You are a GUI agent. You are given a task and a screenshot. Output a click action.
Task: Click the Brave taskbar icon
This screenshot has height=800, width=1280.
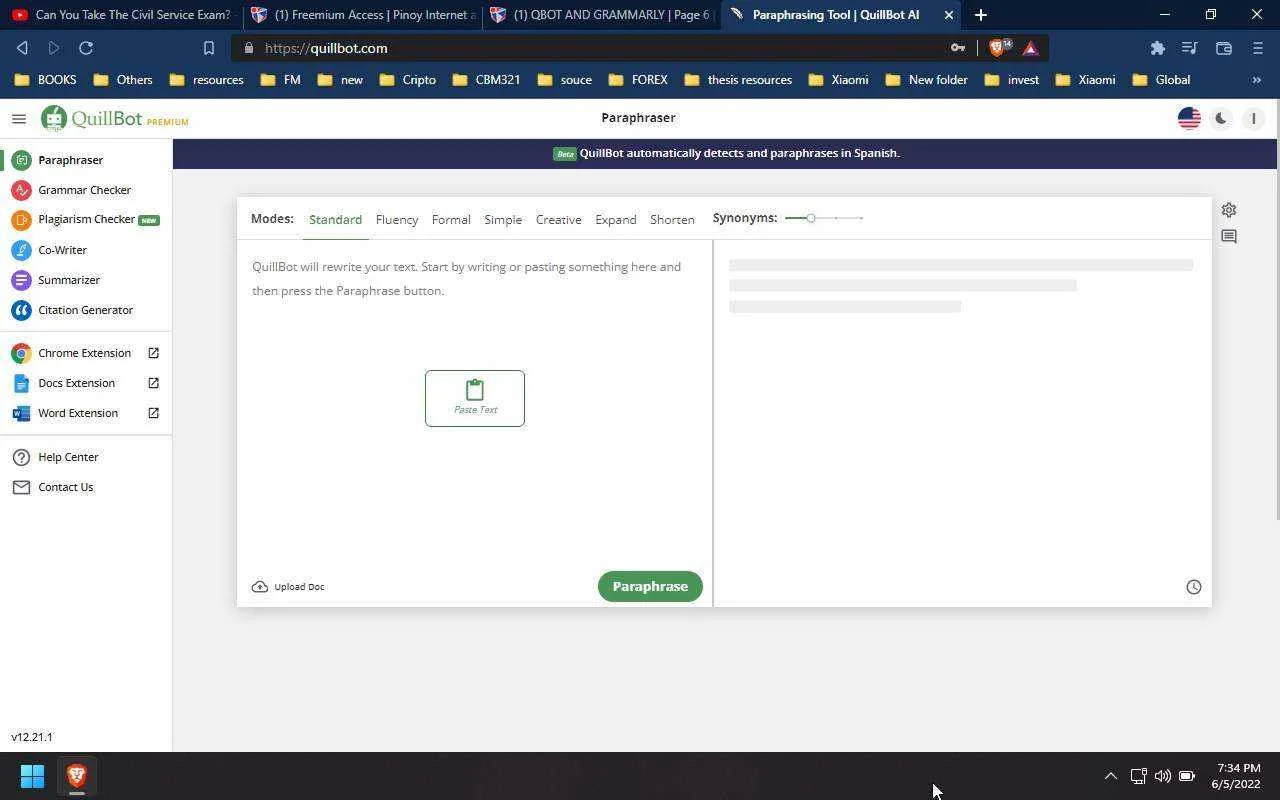coord(77,776)
